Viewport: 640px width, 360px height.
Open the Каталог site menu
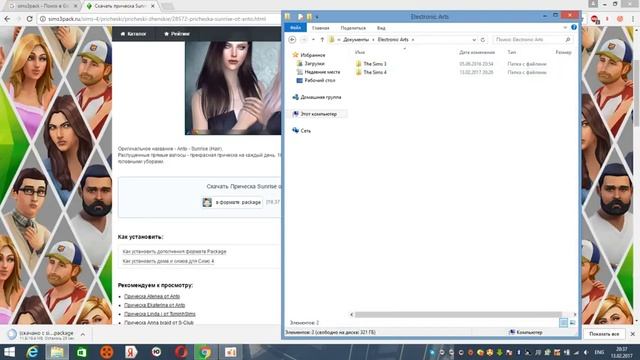pos(133,34)
